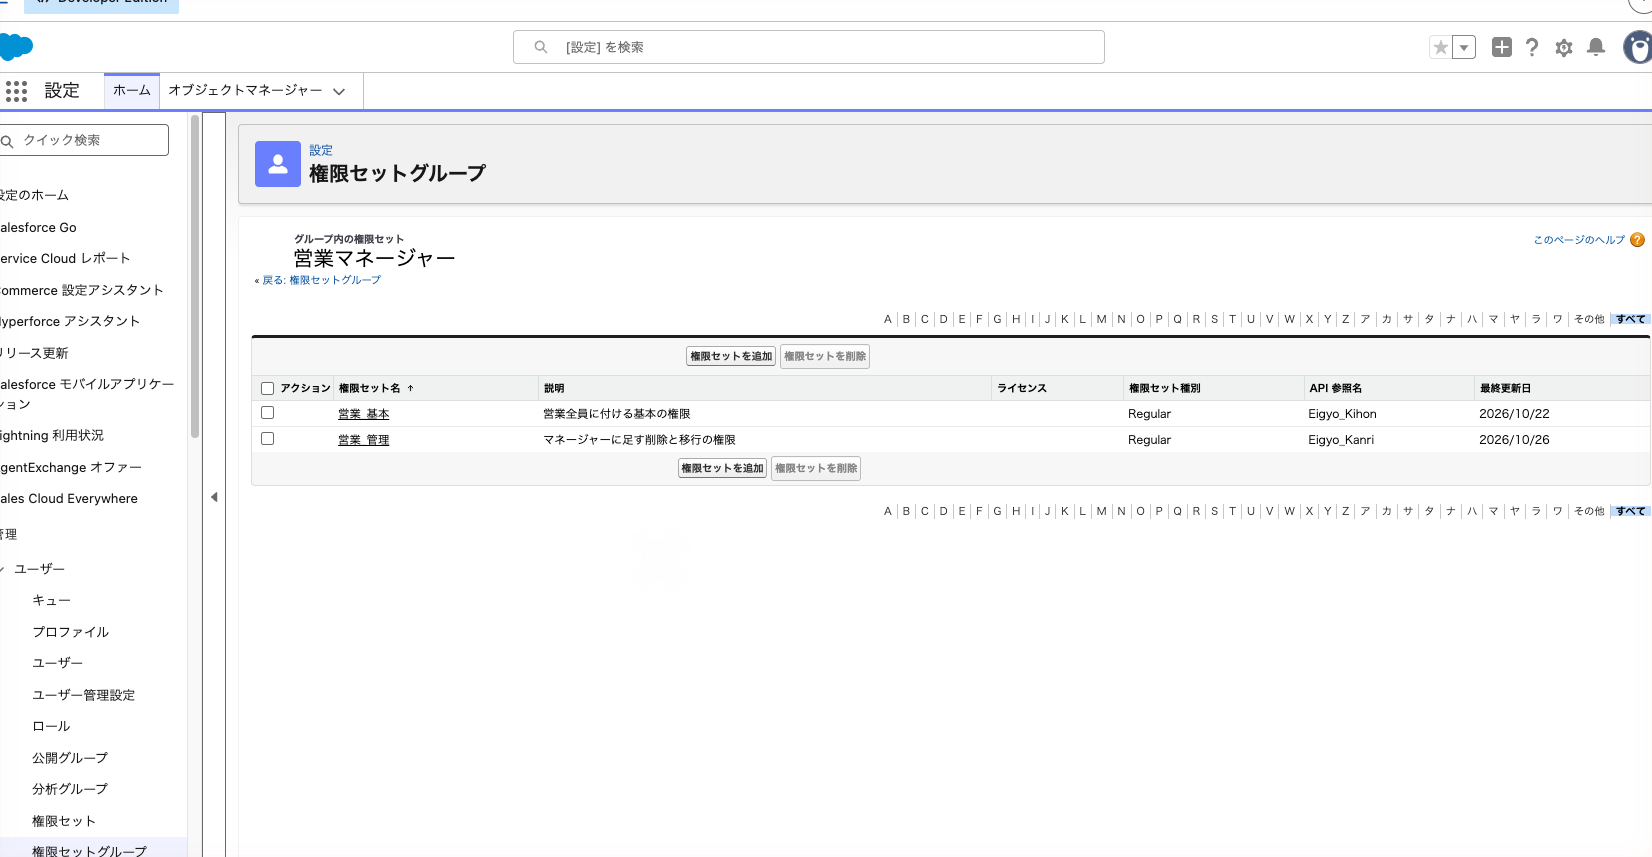Open the help question mark icon
The width and height of the screenshot is (1652, 857).
(1532, 47)
